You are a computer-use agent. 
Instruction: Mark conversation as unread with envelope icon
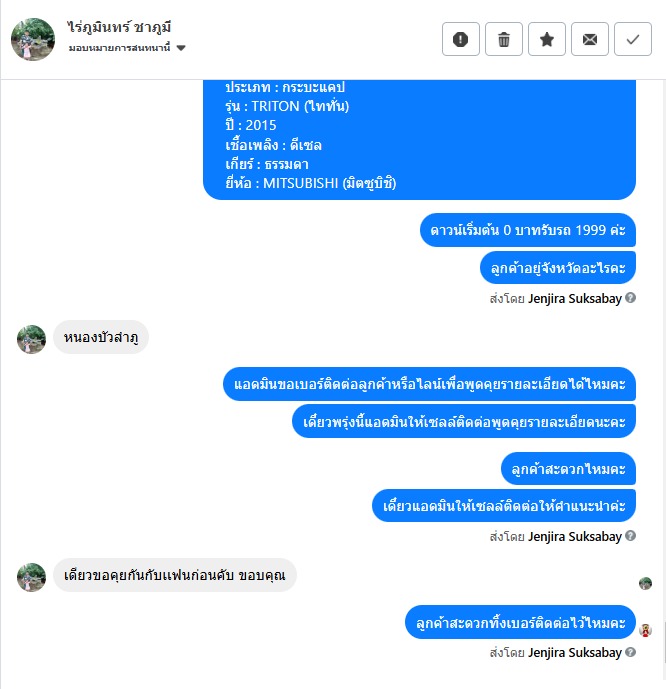(x=590, y=39)
